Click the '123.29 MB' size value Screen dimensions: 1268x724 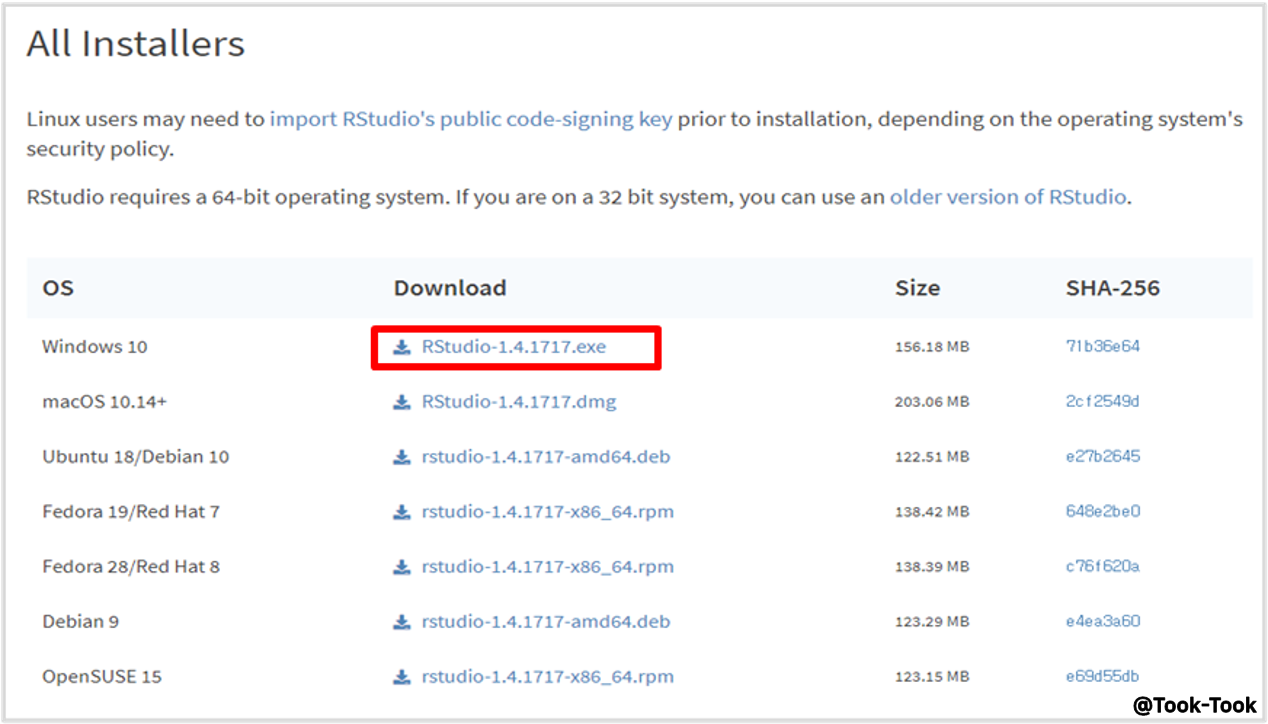932,622
